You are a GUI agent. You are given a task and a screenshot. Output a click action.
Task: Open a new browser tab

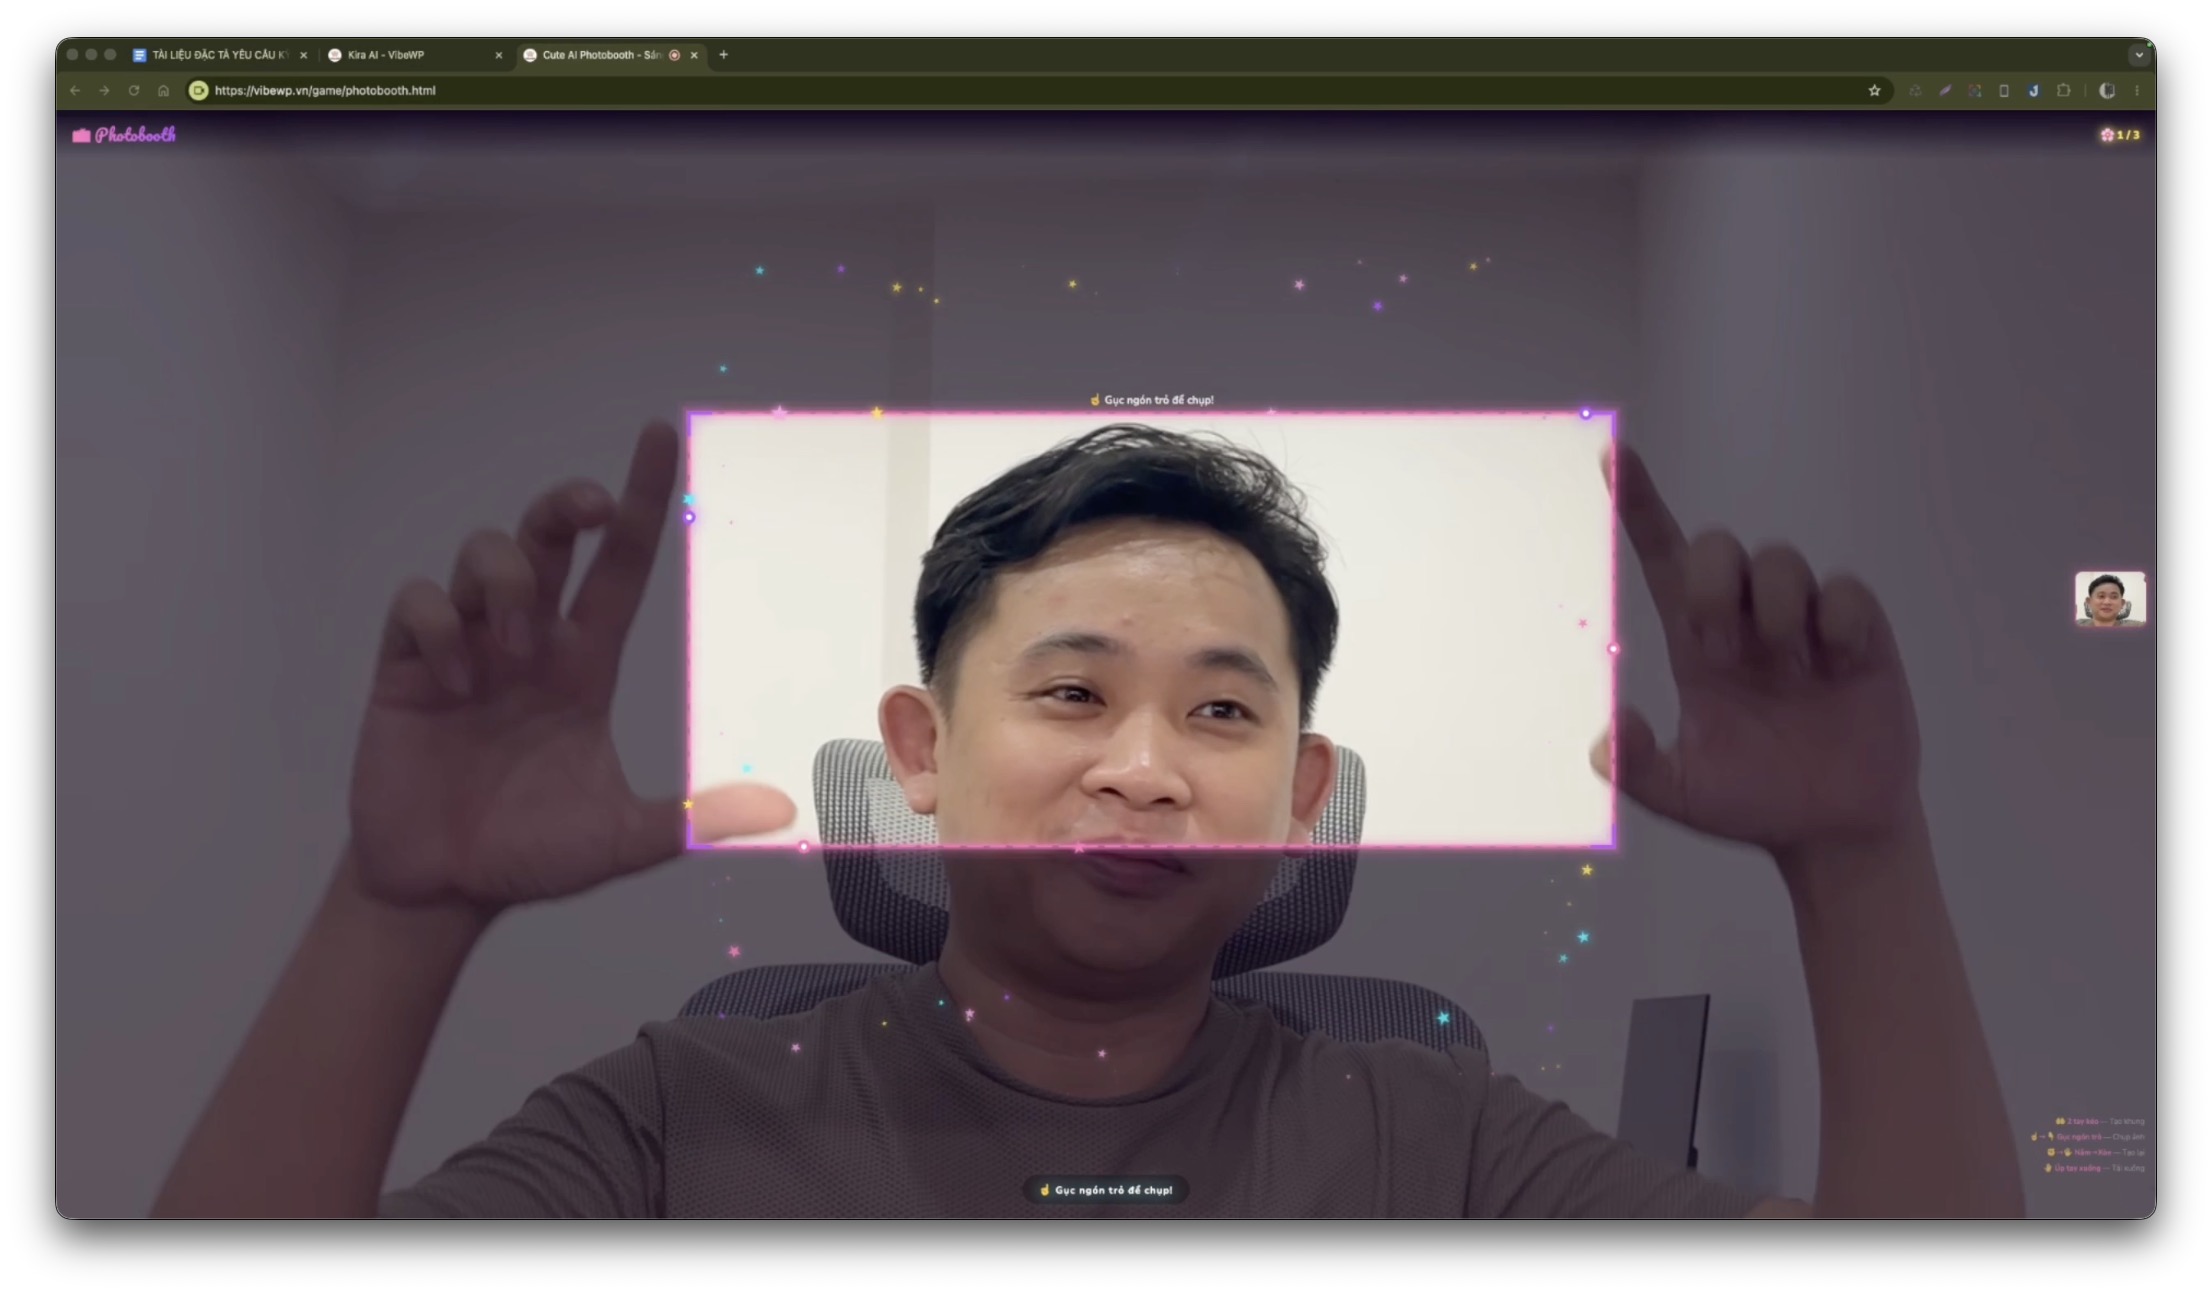(x=724, y=55)
